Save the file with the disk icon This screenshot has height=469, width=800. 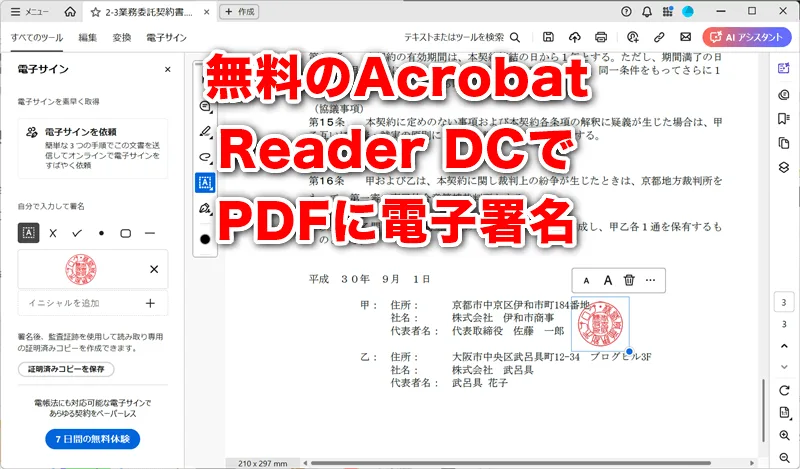click(x=548, y=37)
